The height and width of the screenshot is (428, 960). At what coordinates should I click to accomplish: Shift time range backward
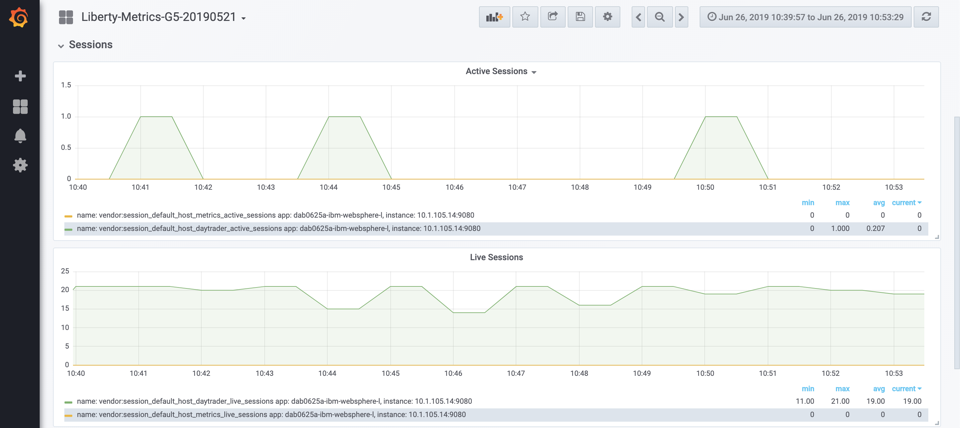639,17
